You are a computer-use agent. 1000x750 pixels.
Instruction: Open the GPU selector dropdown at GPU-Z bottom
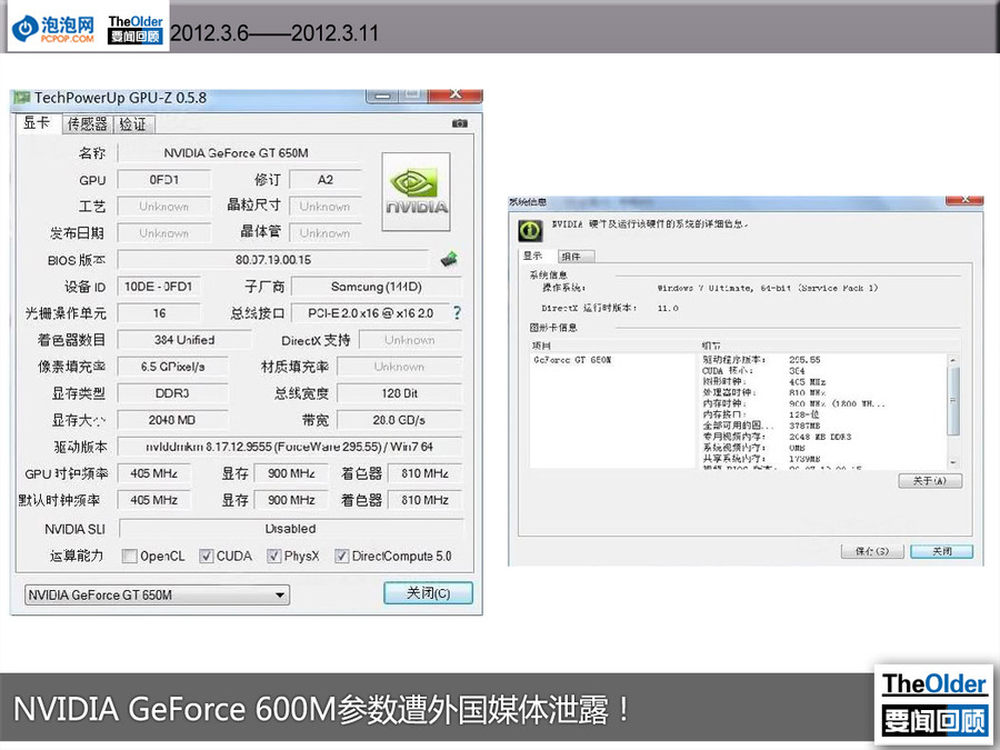[157, 595]
